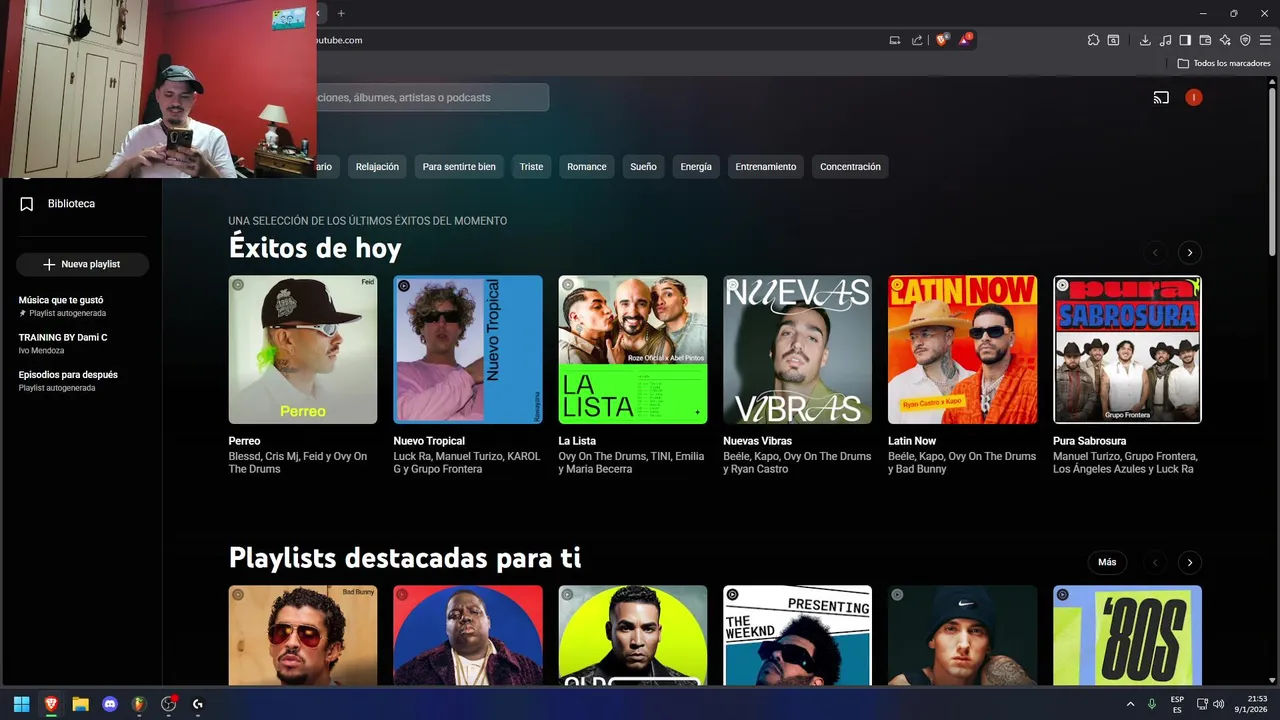Click next arrow in Playlists destacadas
This screenshot has height=720, width=1280.
(x=1189, y=563)
